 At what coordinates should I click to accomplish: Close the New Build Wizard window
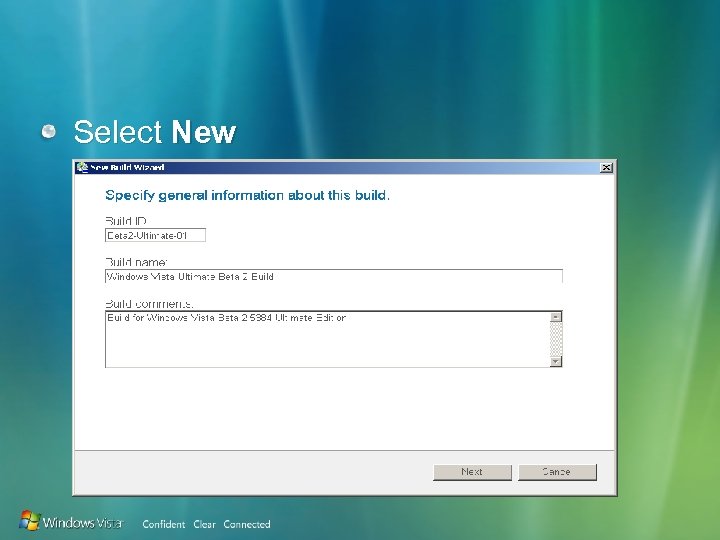[x=606, y=168]
